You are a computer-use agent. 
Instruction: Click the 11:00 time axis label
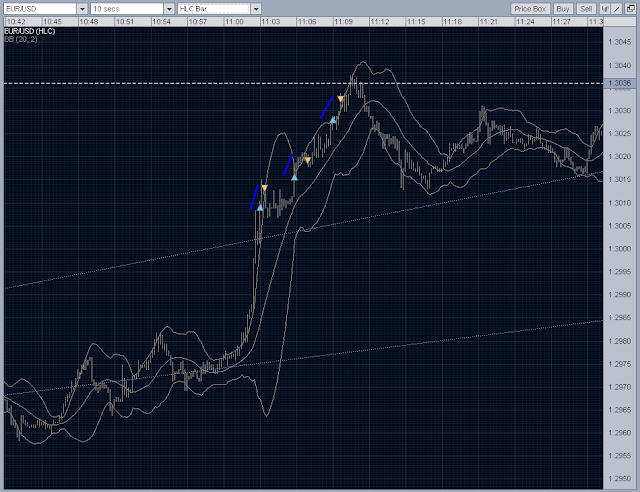coord(234,22)
